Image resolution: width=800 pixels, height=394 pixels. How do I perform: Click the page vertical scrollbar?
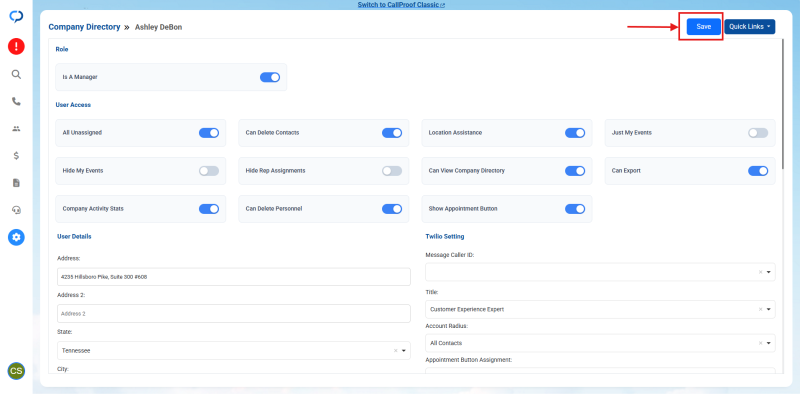[x=784, y=105]
